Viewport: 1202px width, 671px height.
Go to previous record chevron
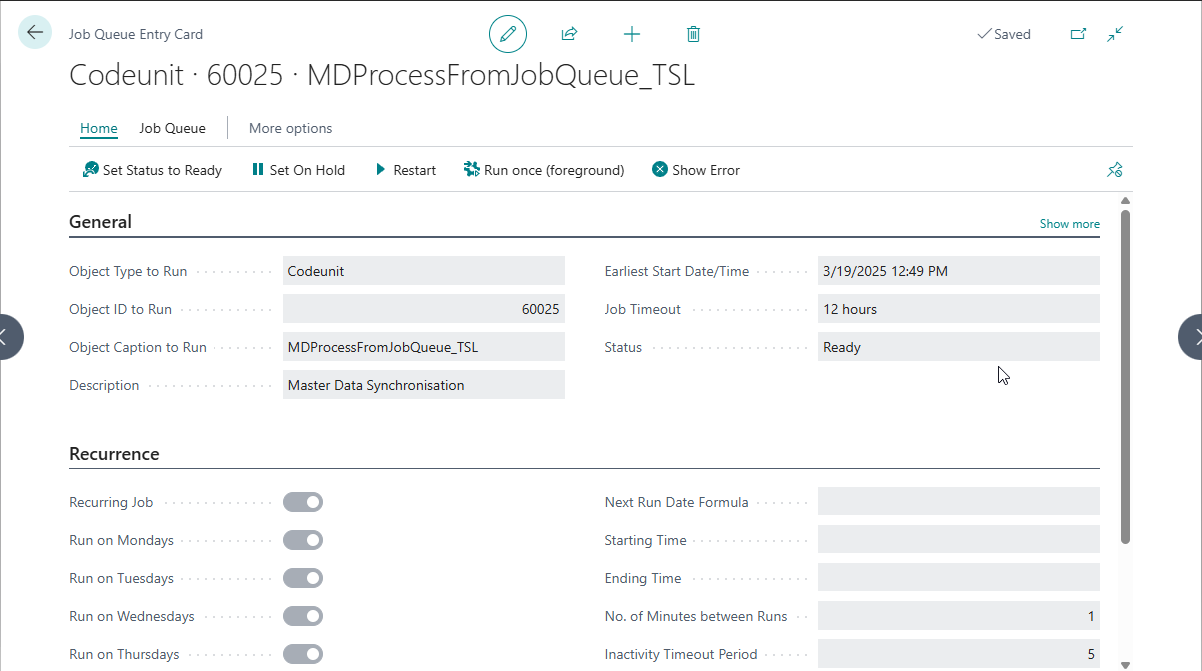tap(7, 337)
